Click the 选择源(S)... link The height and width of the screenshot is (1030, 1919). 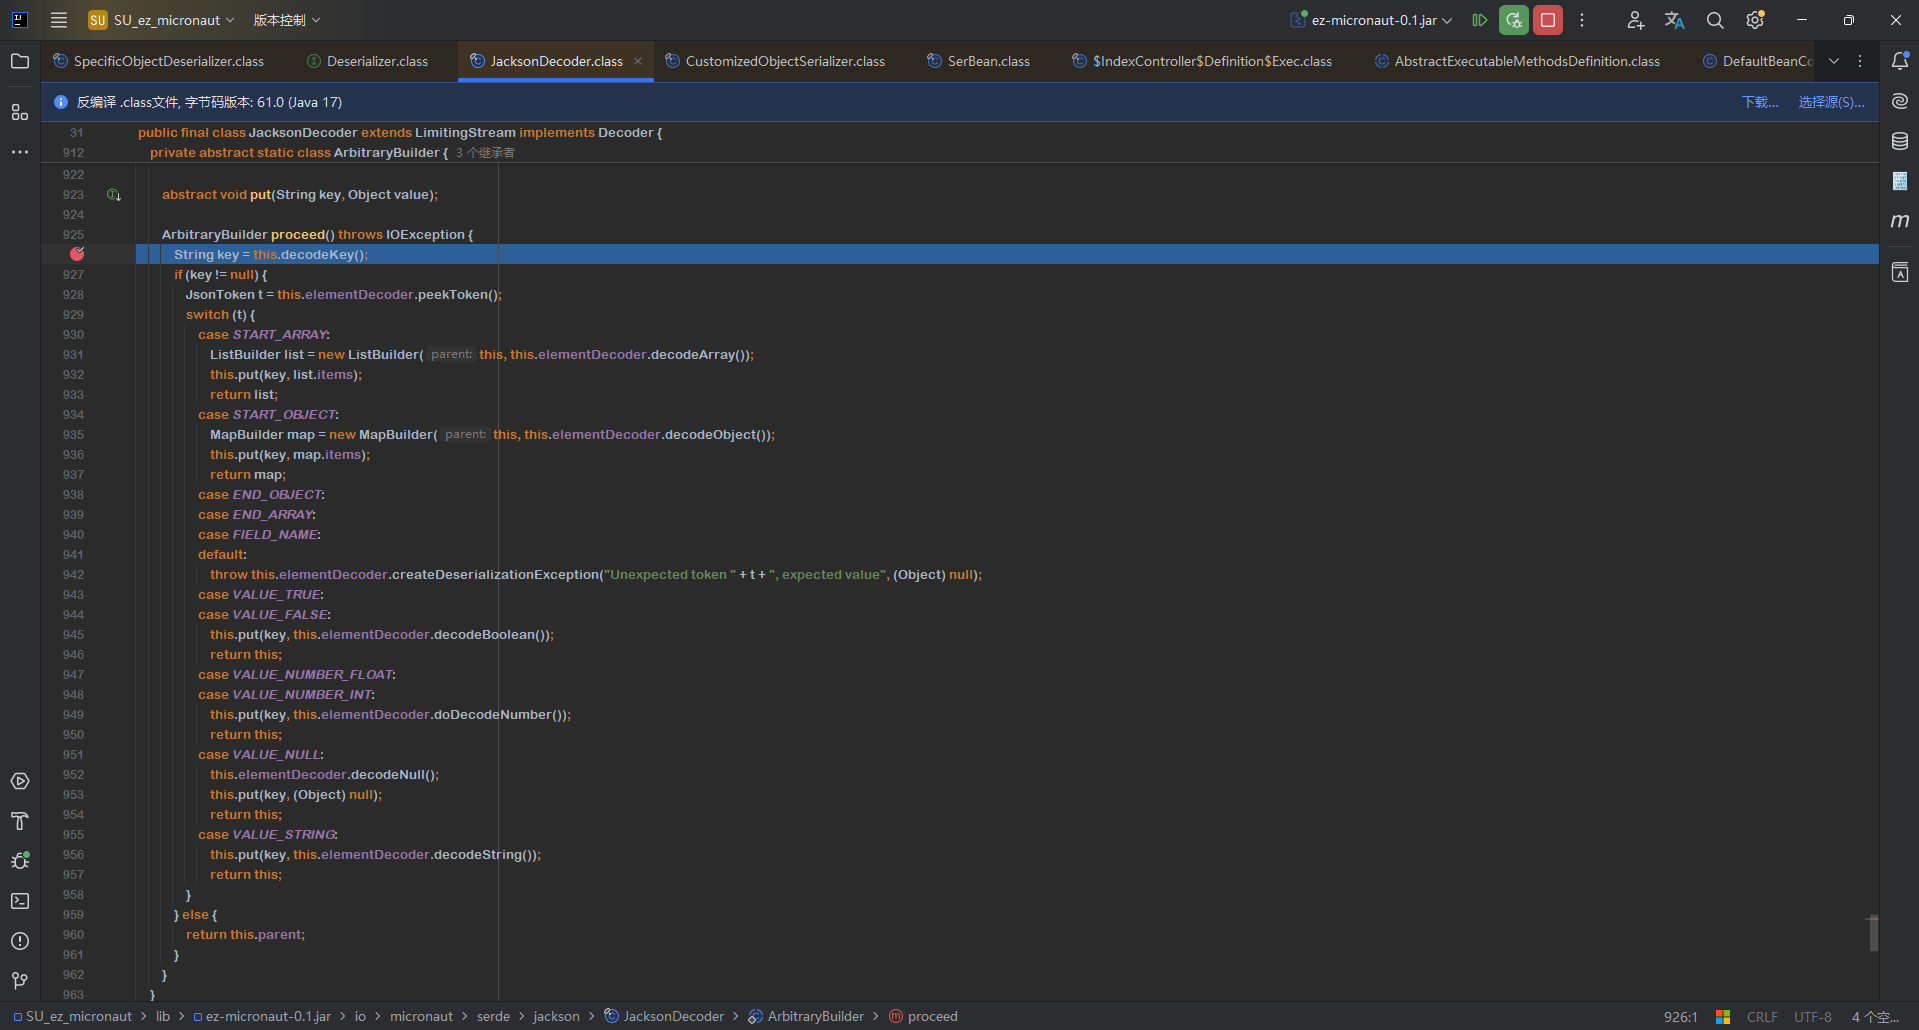pos(1831,102)
